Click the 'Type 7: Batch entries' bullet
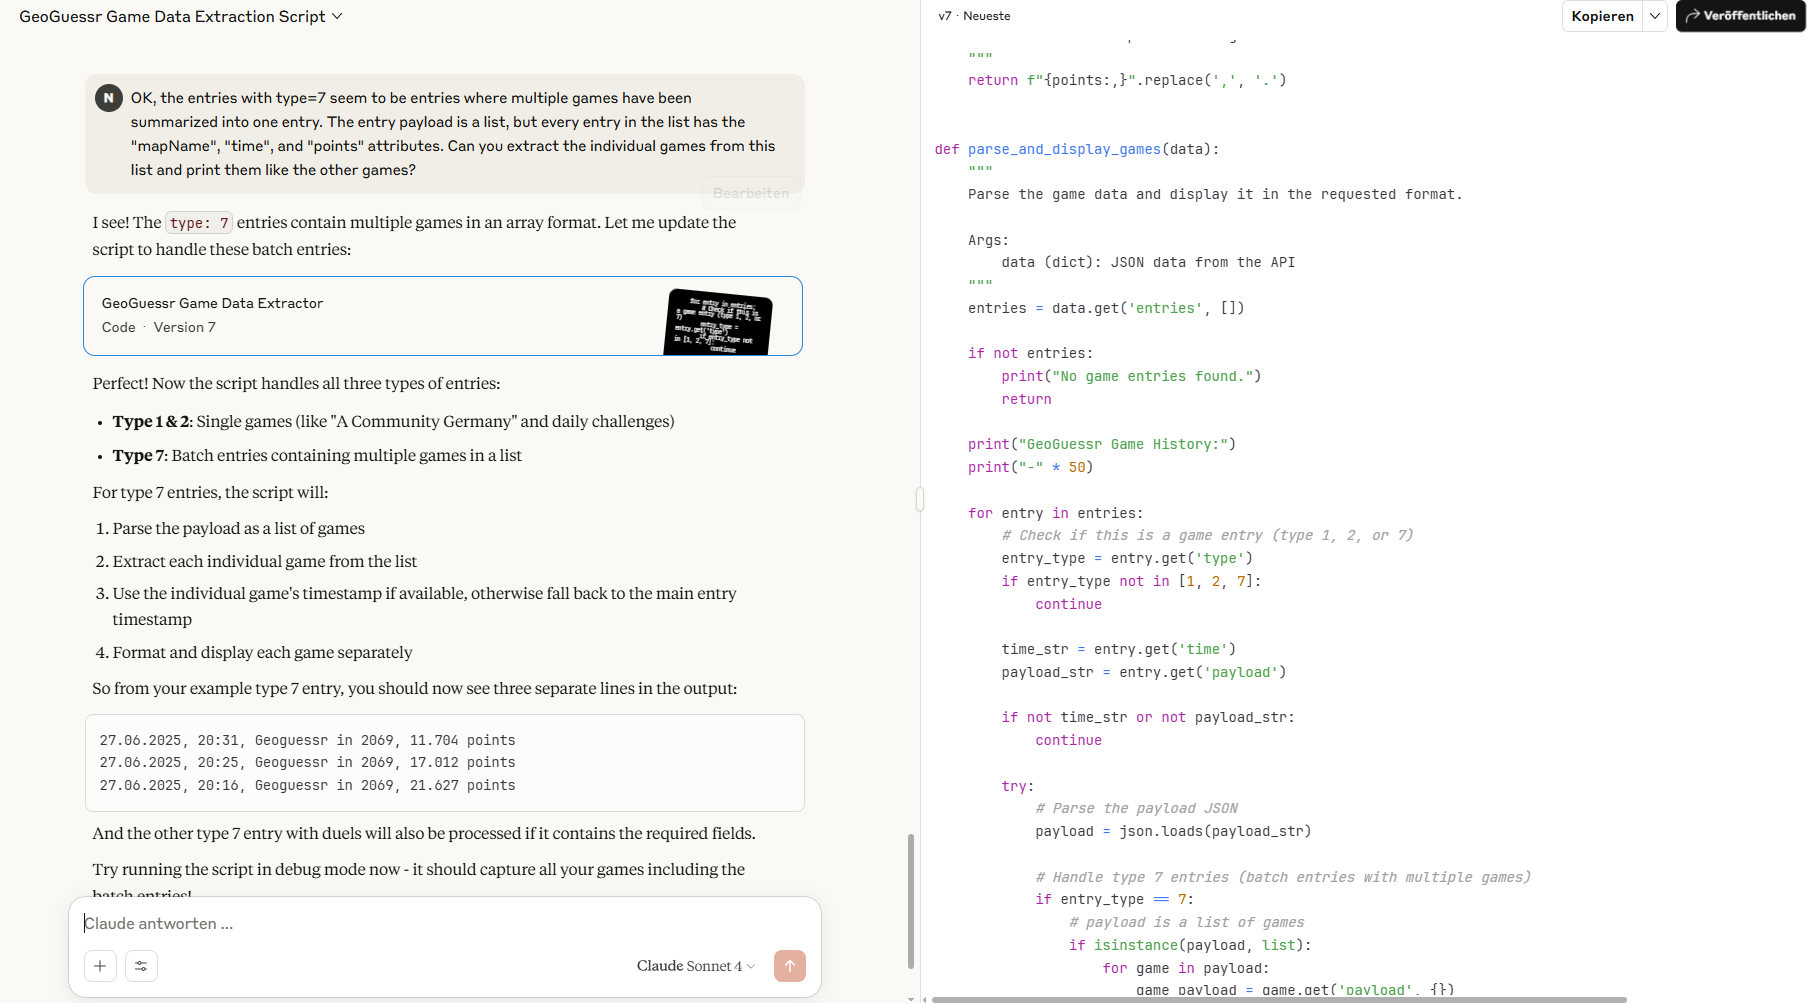The width and height of the screenshot is (1818, 1003). [x=317, y=455]
